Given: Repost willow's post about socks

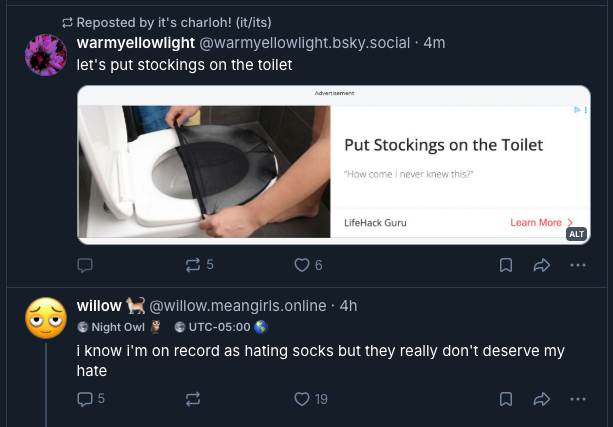Looking at the screenshot, I should click(x=193, y=399).
